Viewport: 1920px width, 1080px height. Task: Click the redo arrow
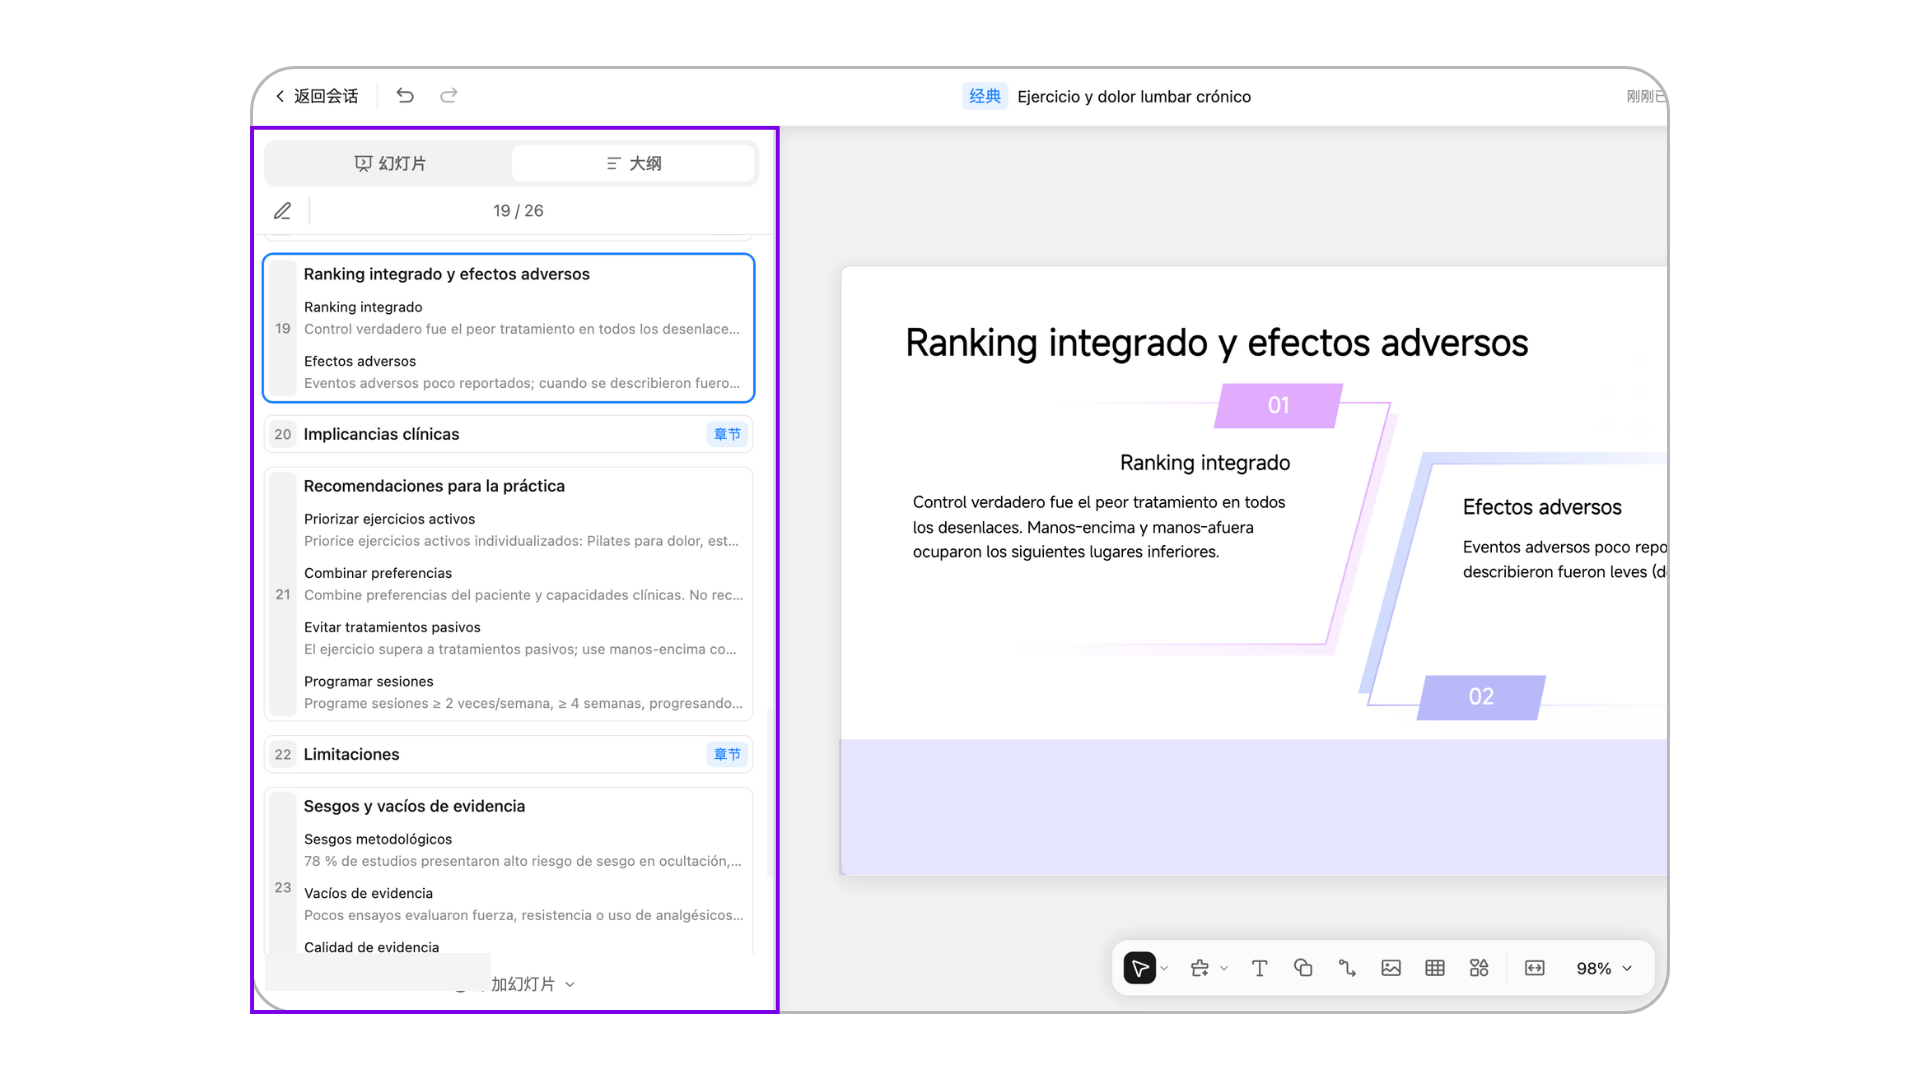(449, 95)
